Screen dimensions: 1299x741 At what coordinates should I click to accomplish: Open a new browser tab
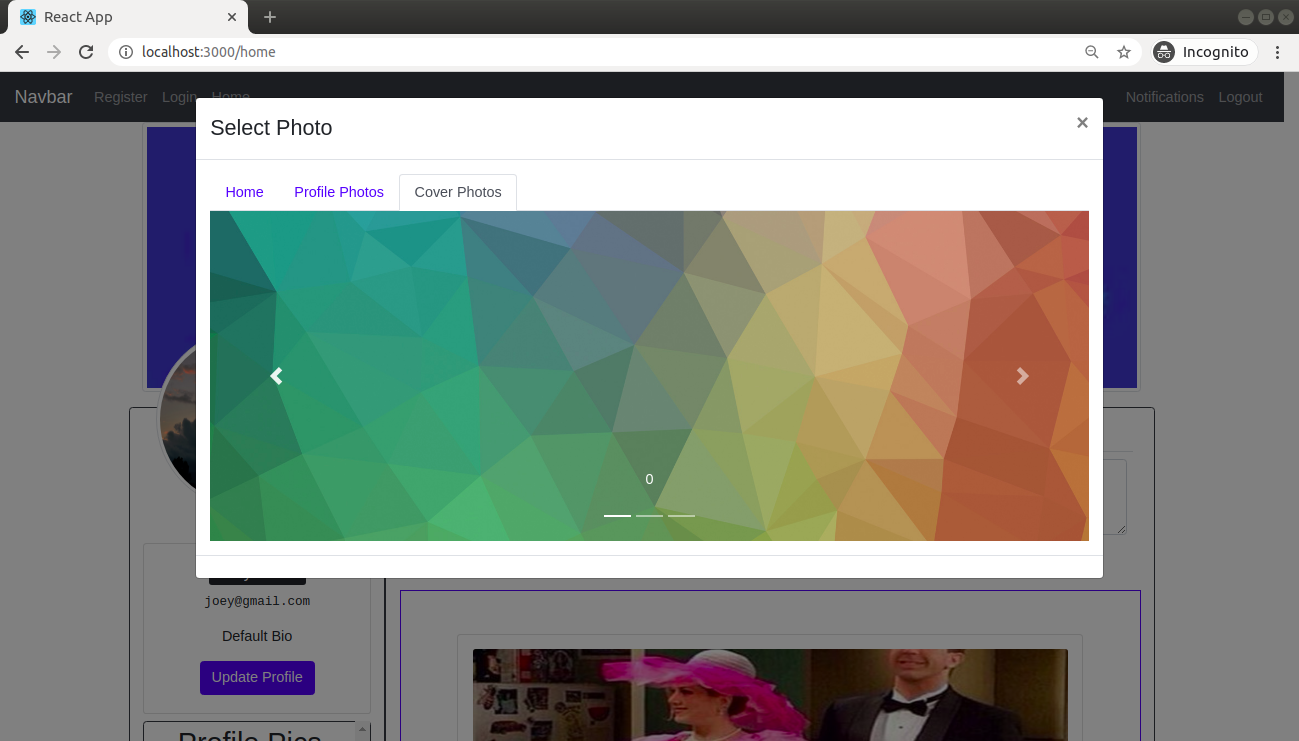(x=270, y=17)
